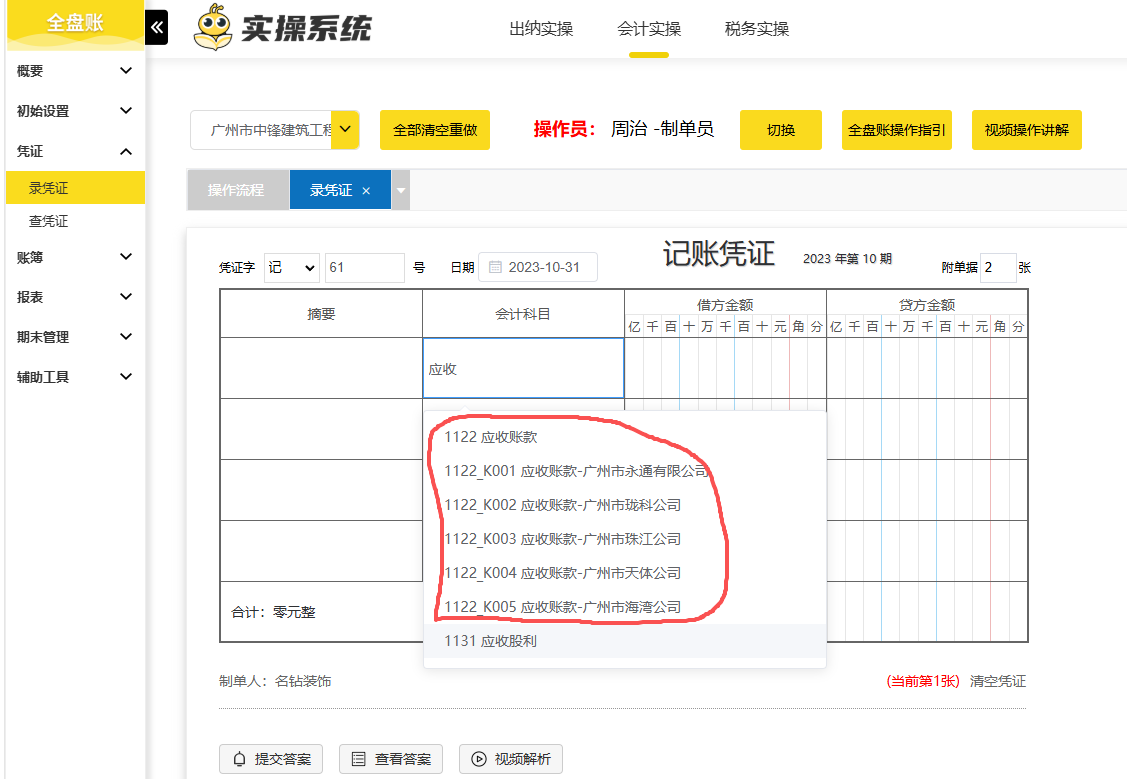Open the tab list dropdown arrow

[401, 191]
